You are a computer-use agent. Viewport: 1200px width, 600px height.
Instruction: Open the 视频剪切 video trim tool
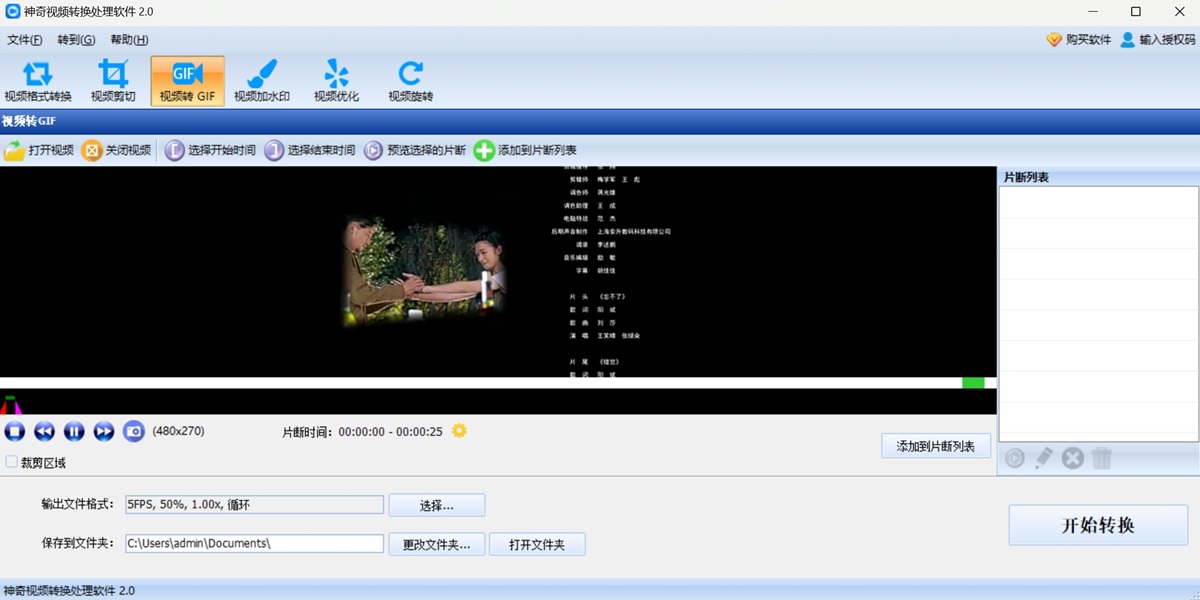(x=112, y=80)
